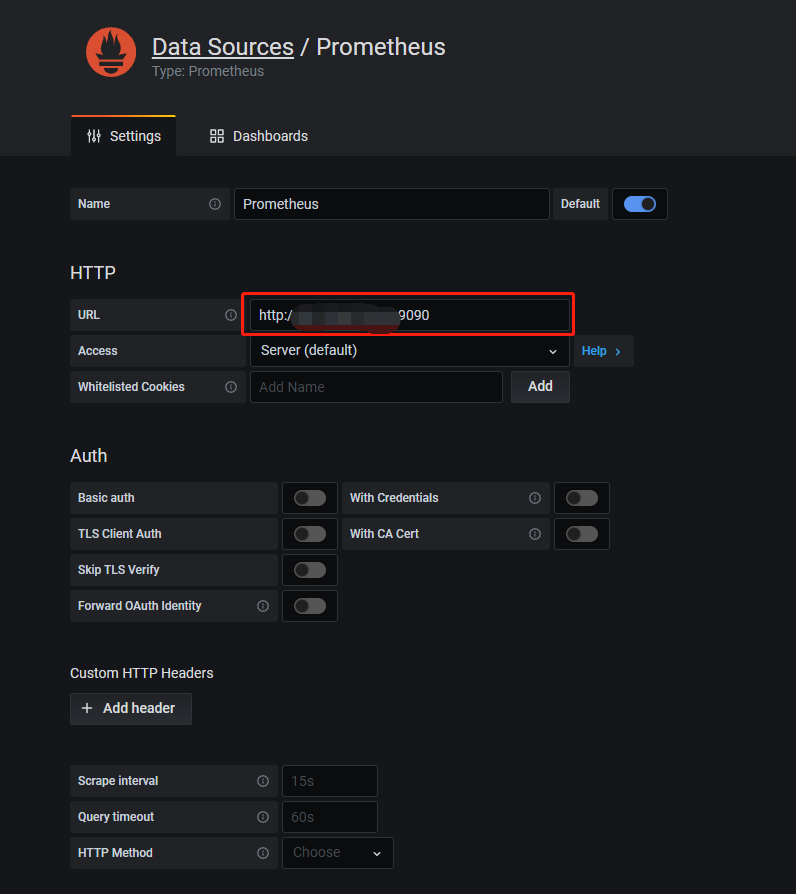Viewport: 796px width, 894px height.
Task: Show the With Credentials info icon
Action: tap(535, 498)
